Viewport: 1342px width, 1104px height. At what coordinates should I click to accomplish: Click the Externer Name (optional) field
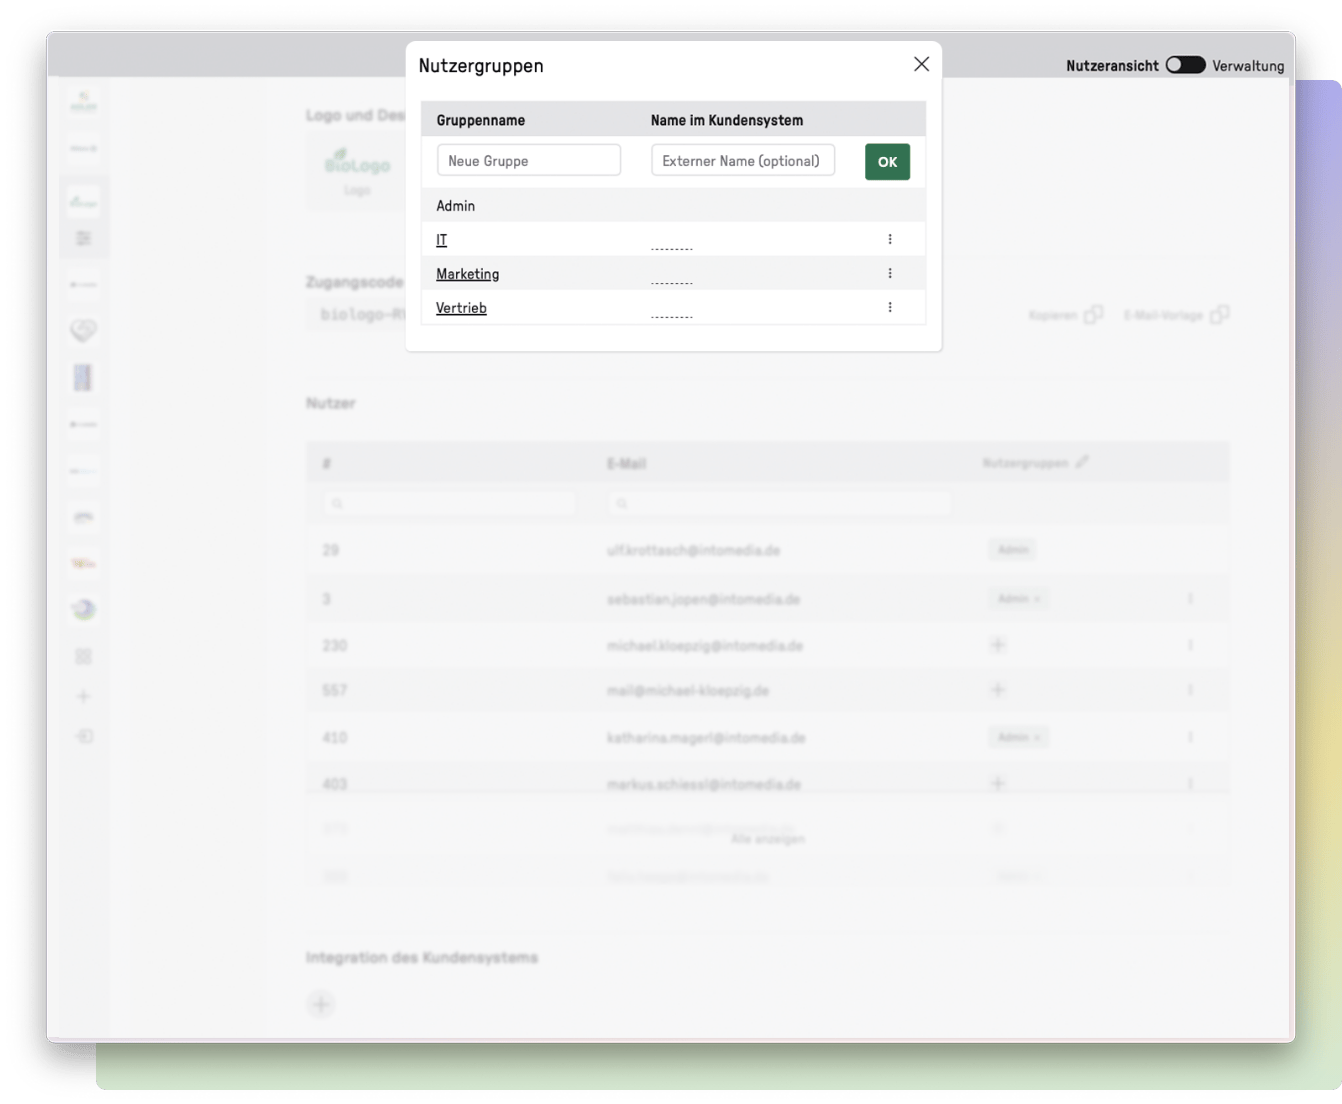click(x=742, y=161)
